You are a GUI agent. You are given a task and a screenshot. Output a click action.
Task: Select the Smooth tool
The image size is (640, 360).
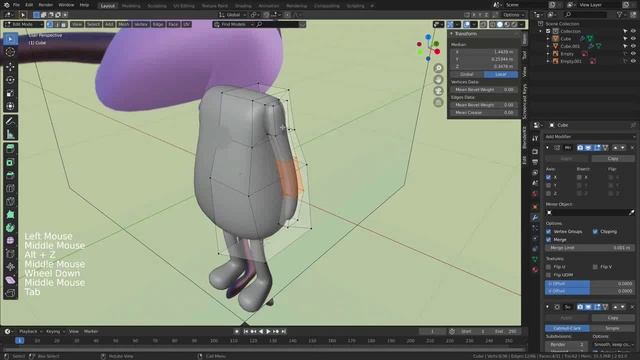[10, 240]
